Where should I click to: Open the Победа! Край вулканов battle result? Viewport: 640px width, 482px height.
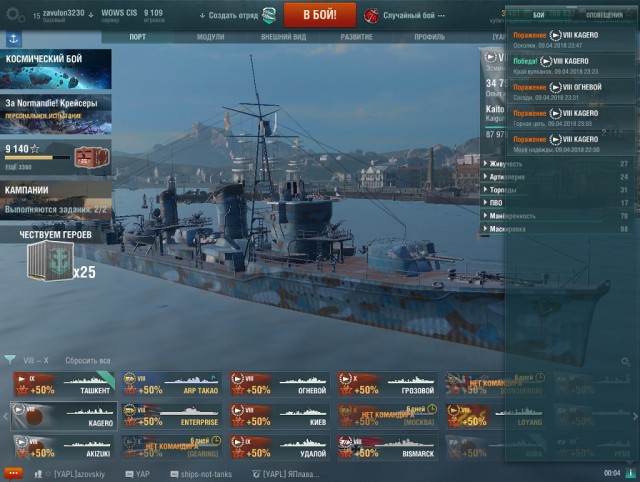coord(571,66)
